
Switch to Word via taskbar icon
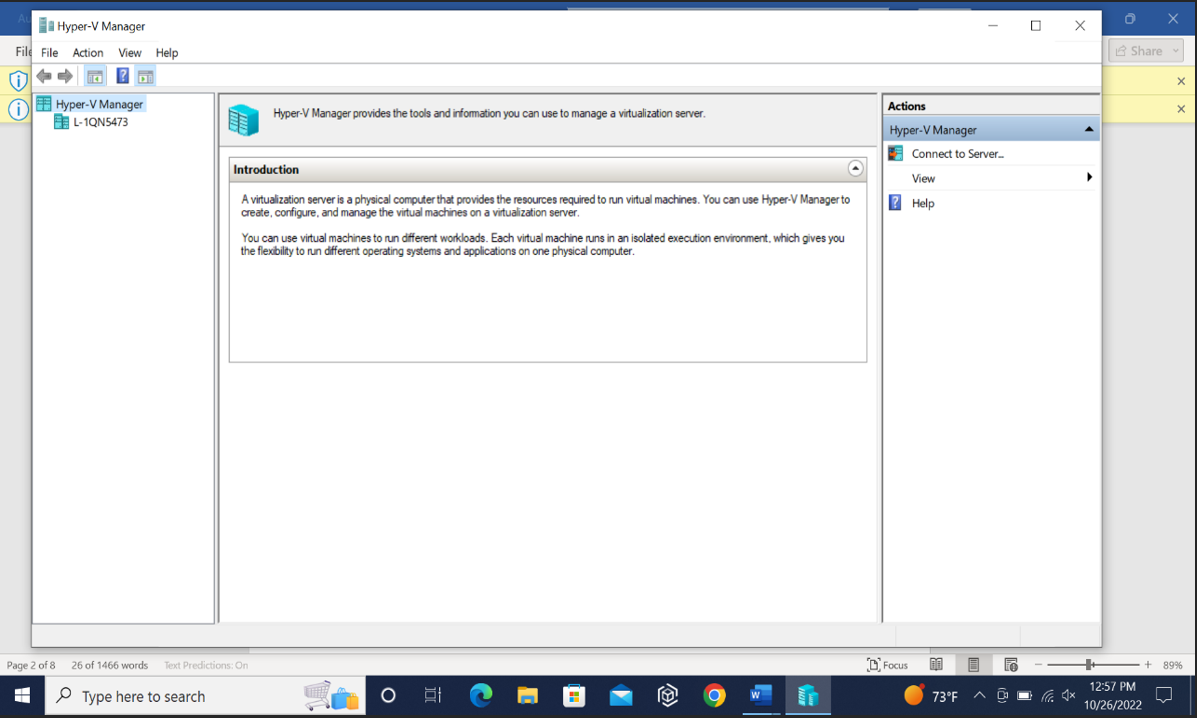pos(760,695)
